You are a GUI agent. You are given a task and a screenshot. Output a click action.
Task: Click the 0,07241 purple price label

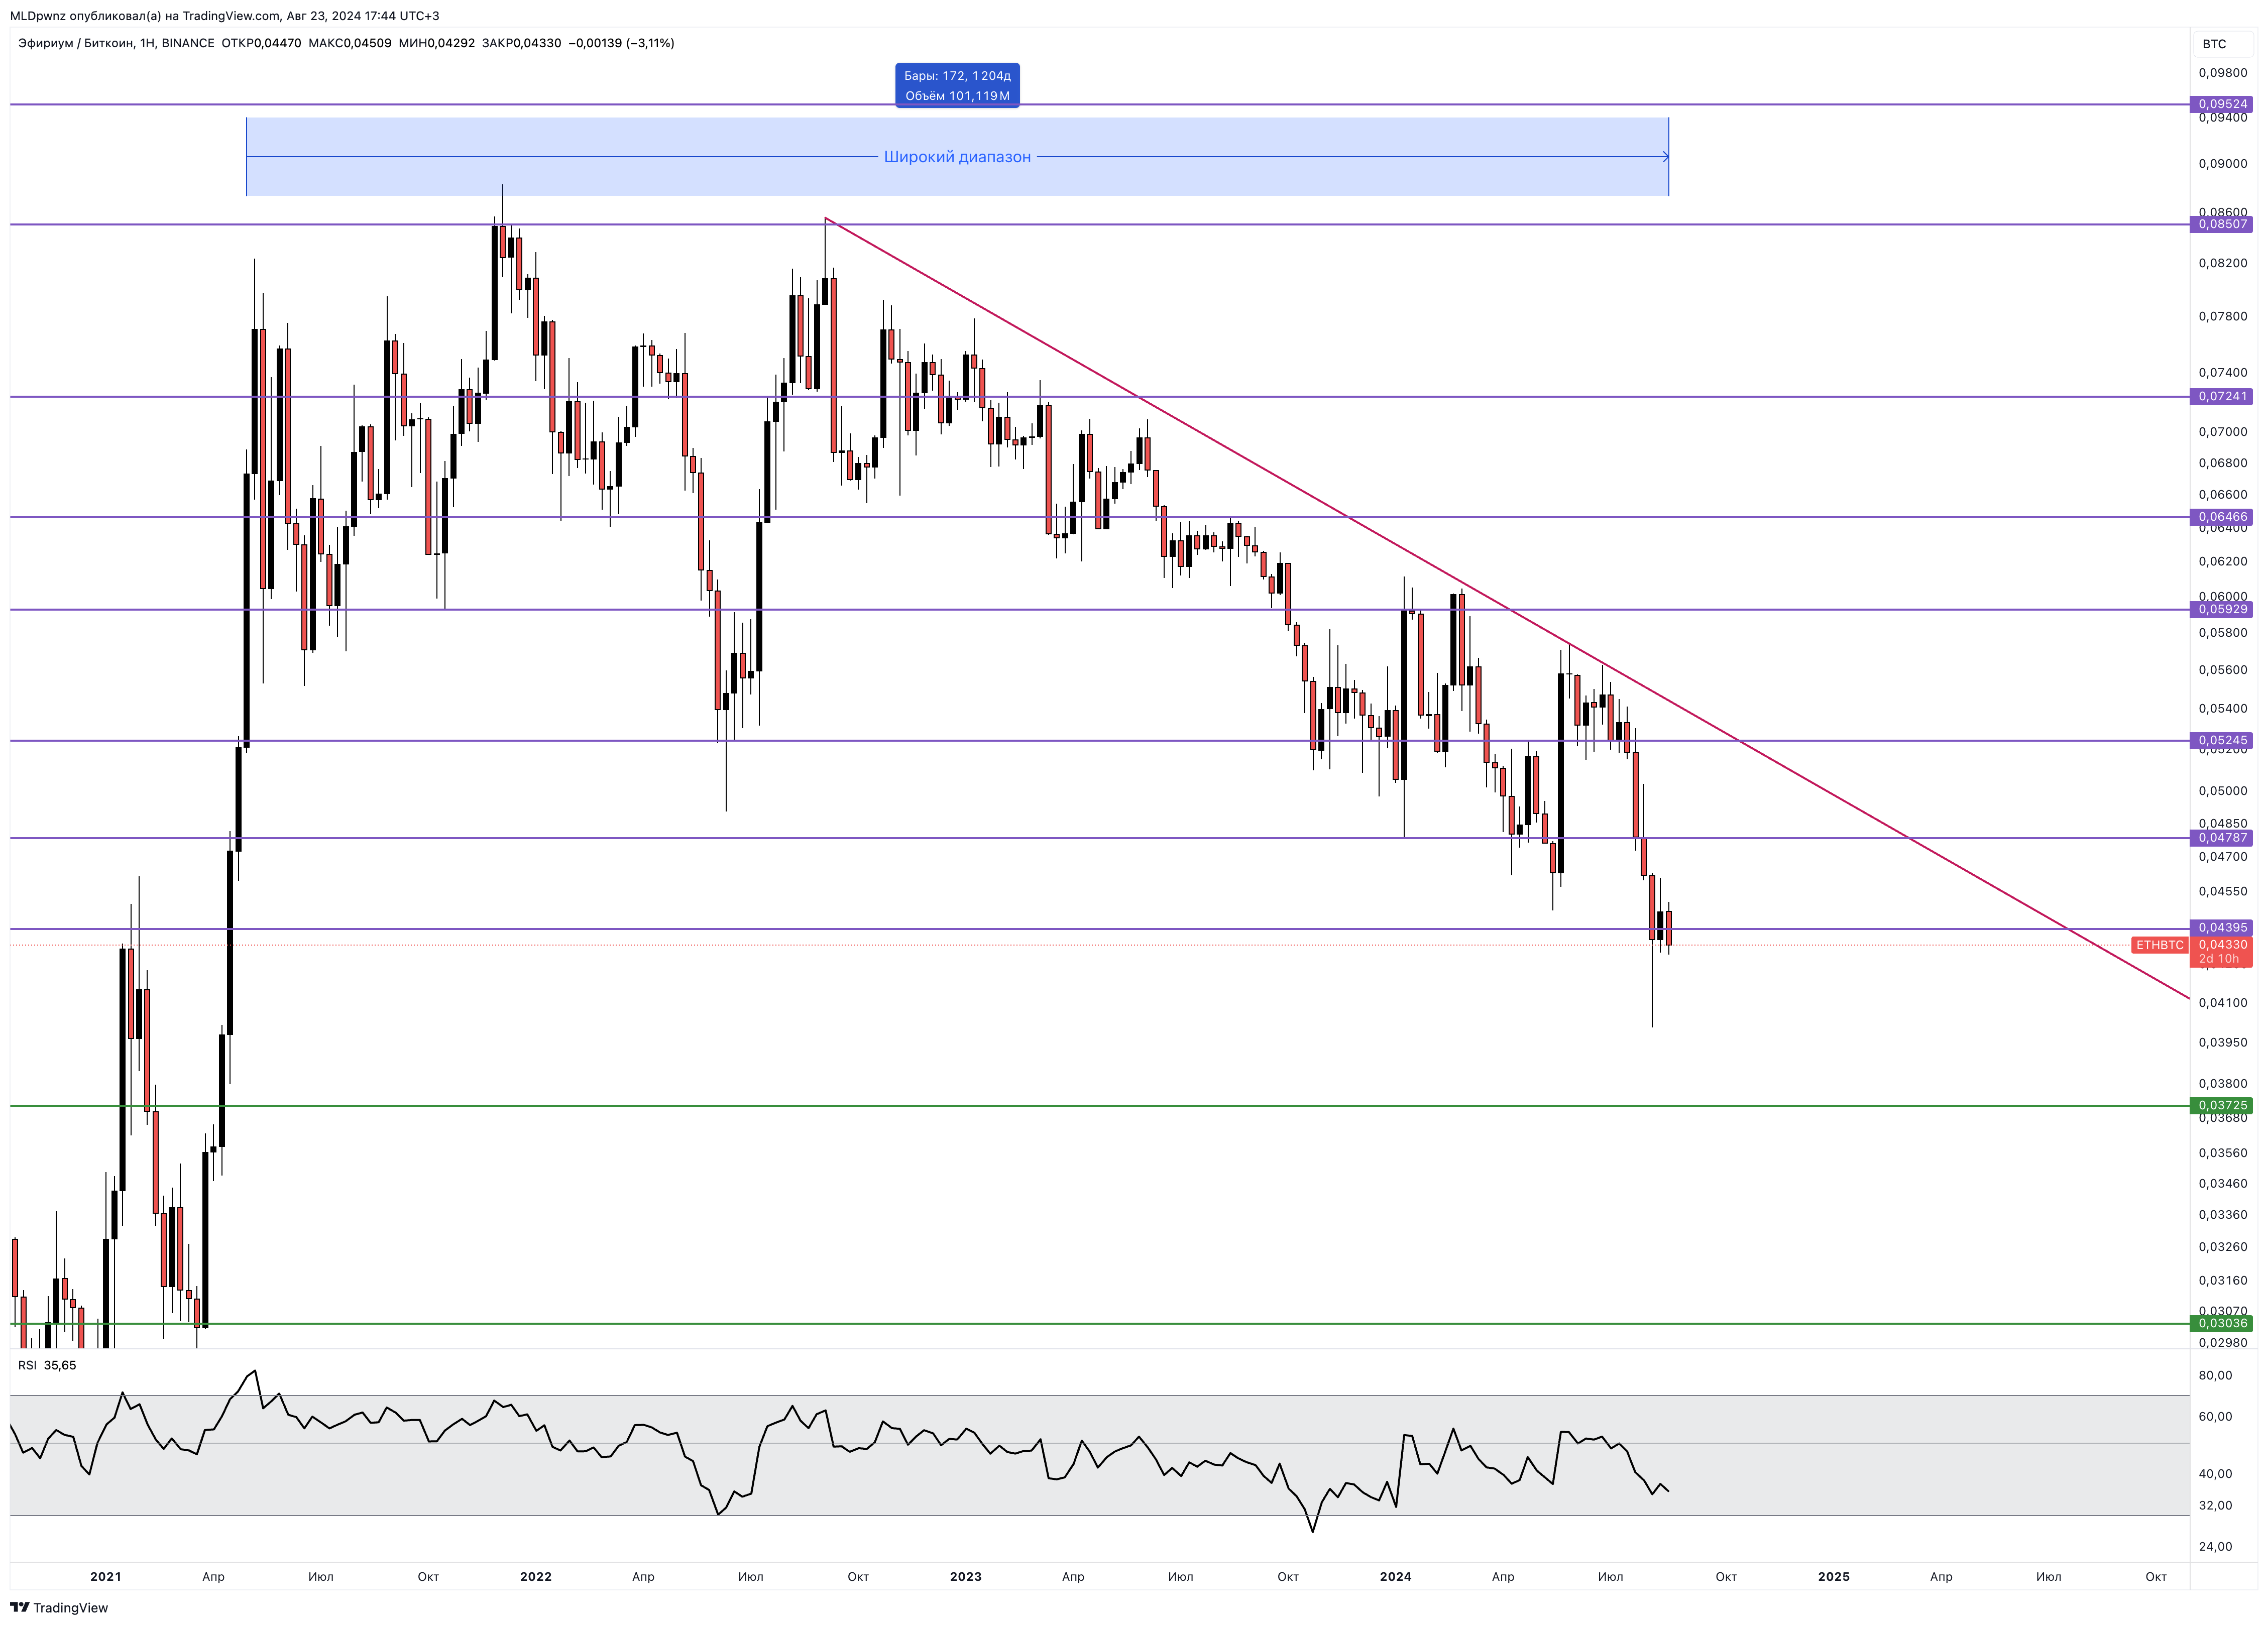coord(2222,396)
